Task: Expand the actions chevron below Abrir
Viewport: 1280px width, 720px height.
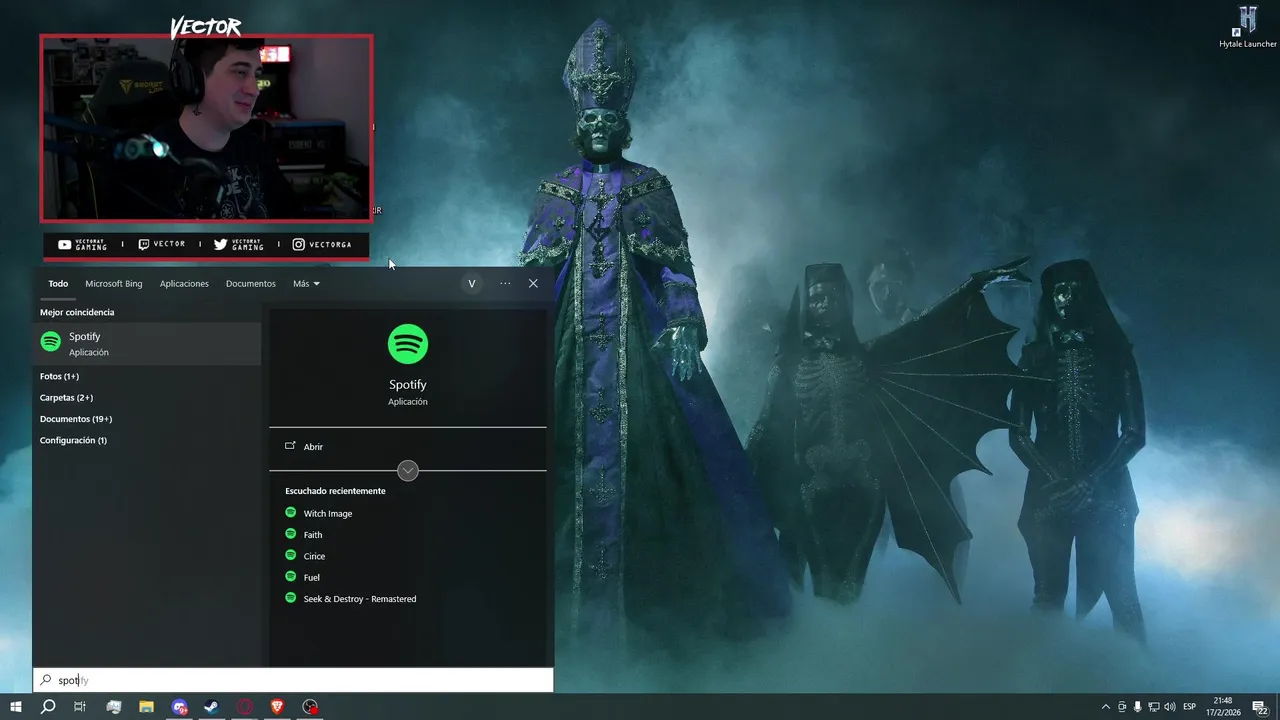Action: [408, 471]
